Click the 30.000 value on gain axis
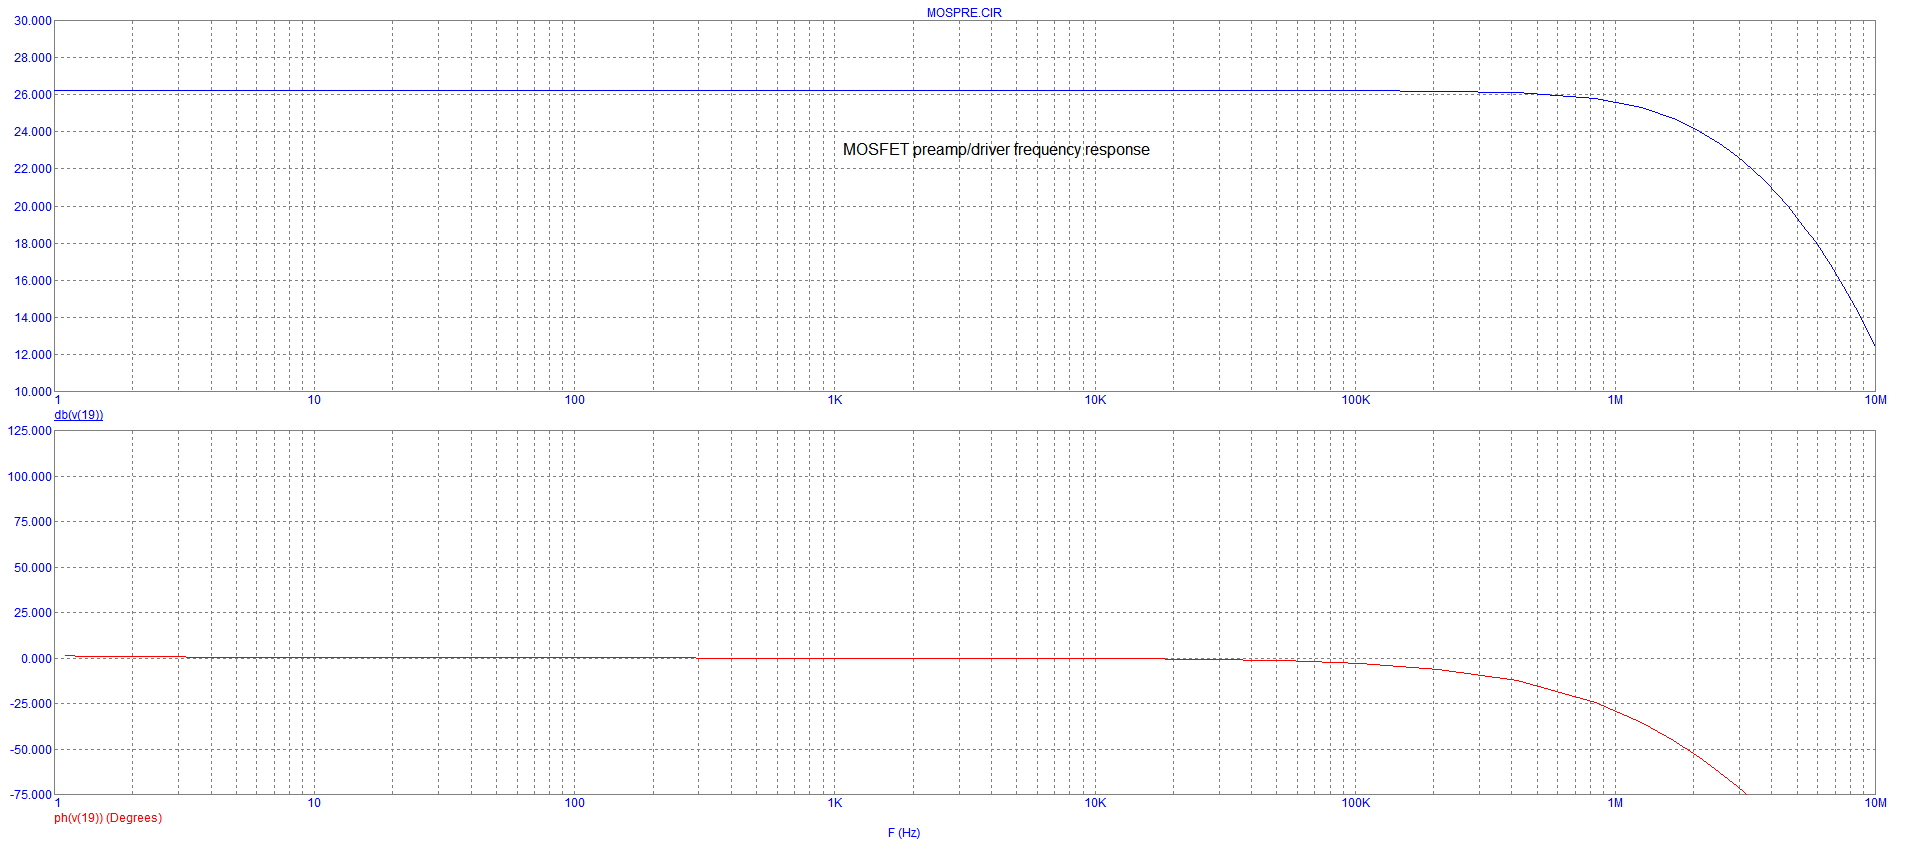Screen dimensions: 1907x853 point(33,21)
